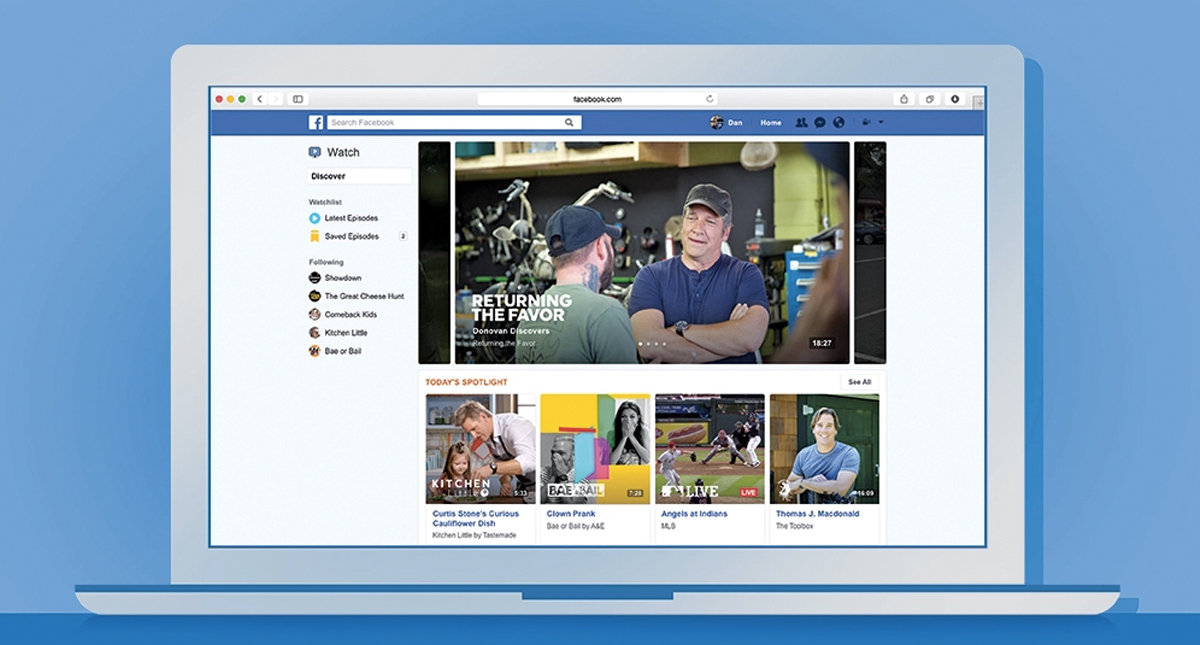Open the Watch section via its sidebar icon
This screenshot has height=645, width=1200.
coord(313,152)
